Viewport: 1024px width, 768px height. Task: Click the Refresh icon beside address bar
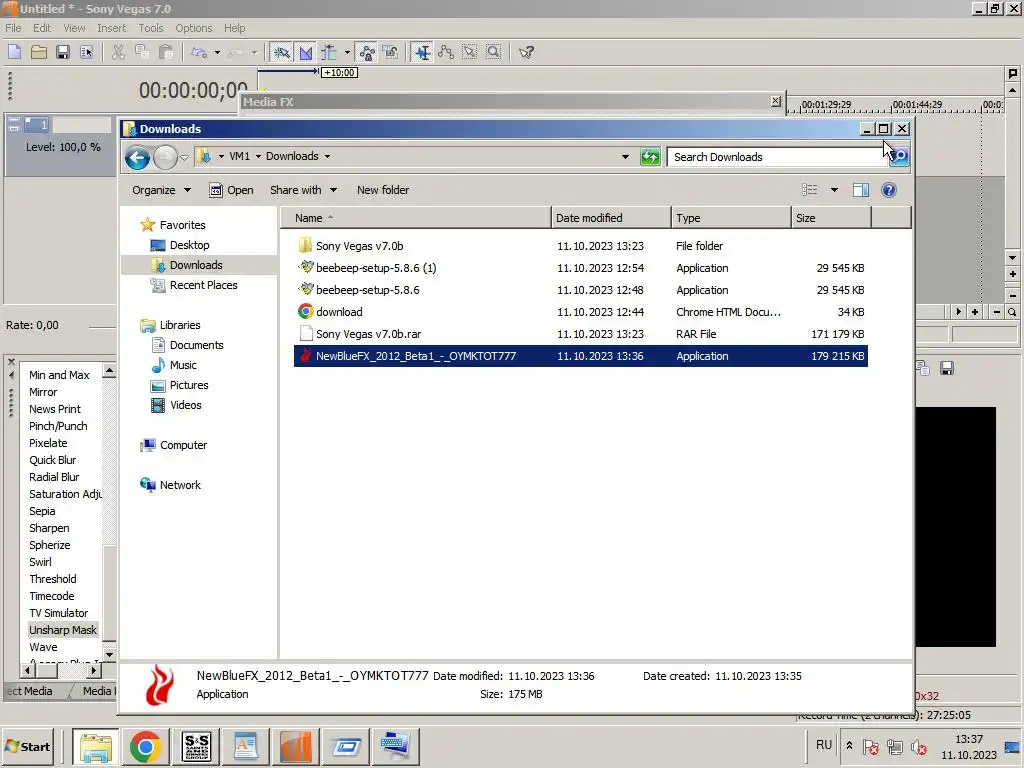click(650, 157)
